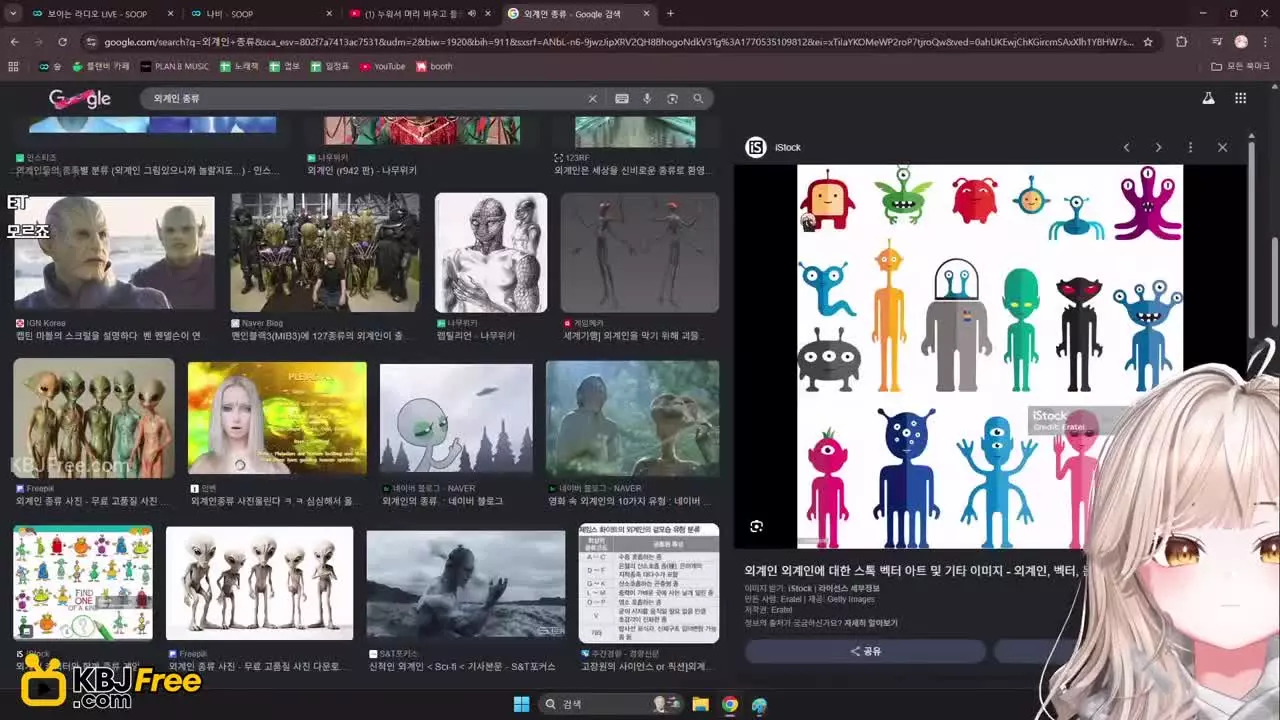
Task: Open the Chrome tab search dropdown
Action: pos(13,14)
